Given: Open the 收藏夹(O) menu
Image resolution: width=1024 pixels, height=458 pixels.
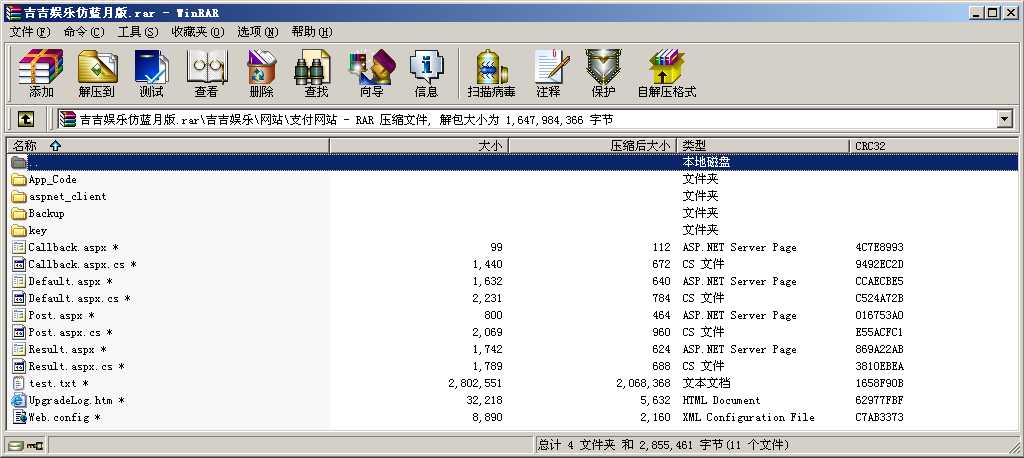Looking at the screenshot, I should 198,32.
